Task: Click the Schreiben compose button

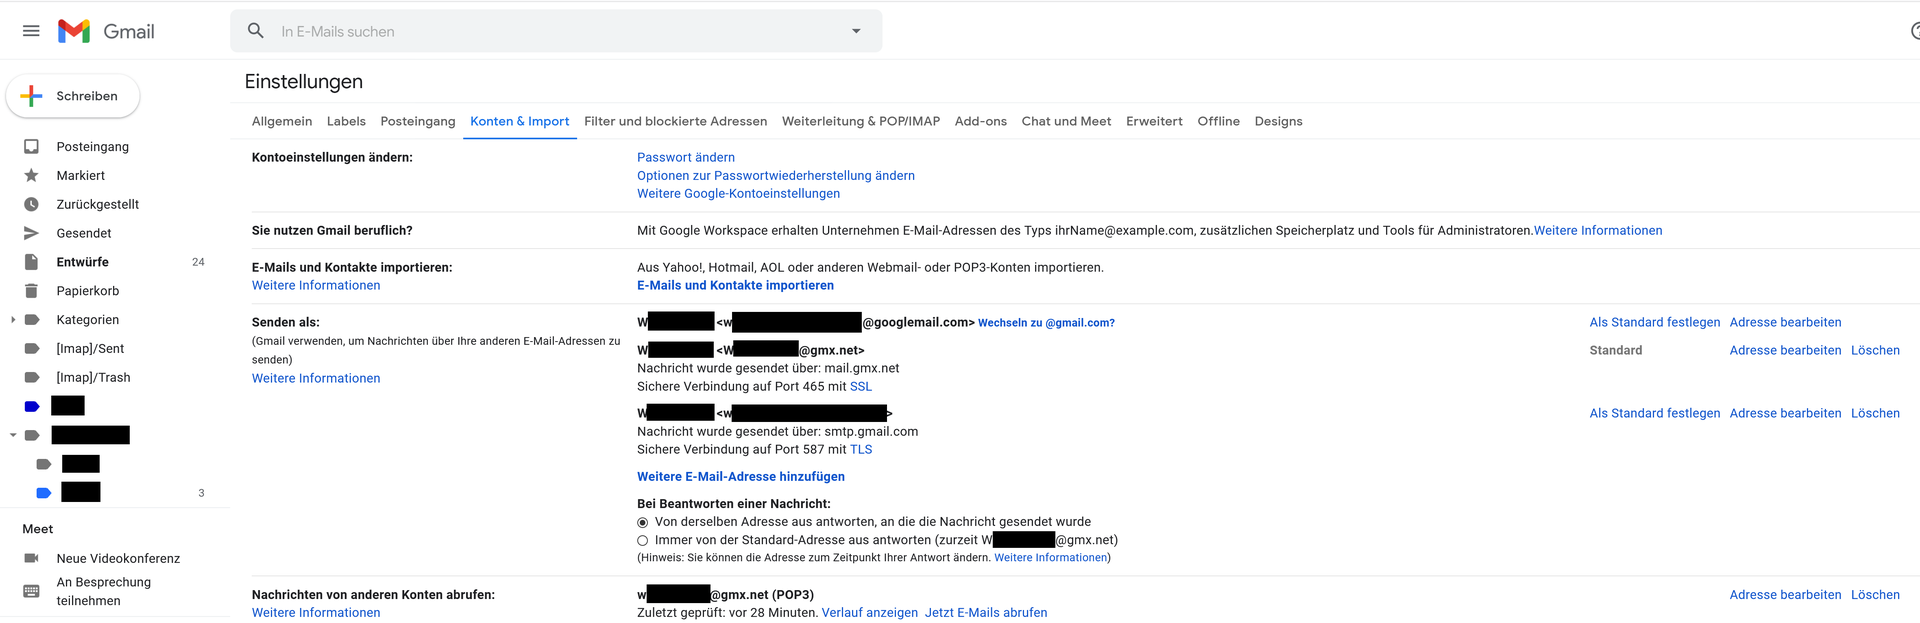Action: (x=73, y=96)
